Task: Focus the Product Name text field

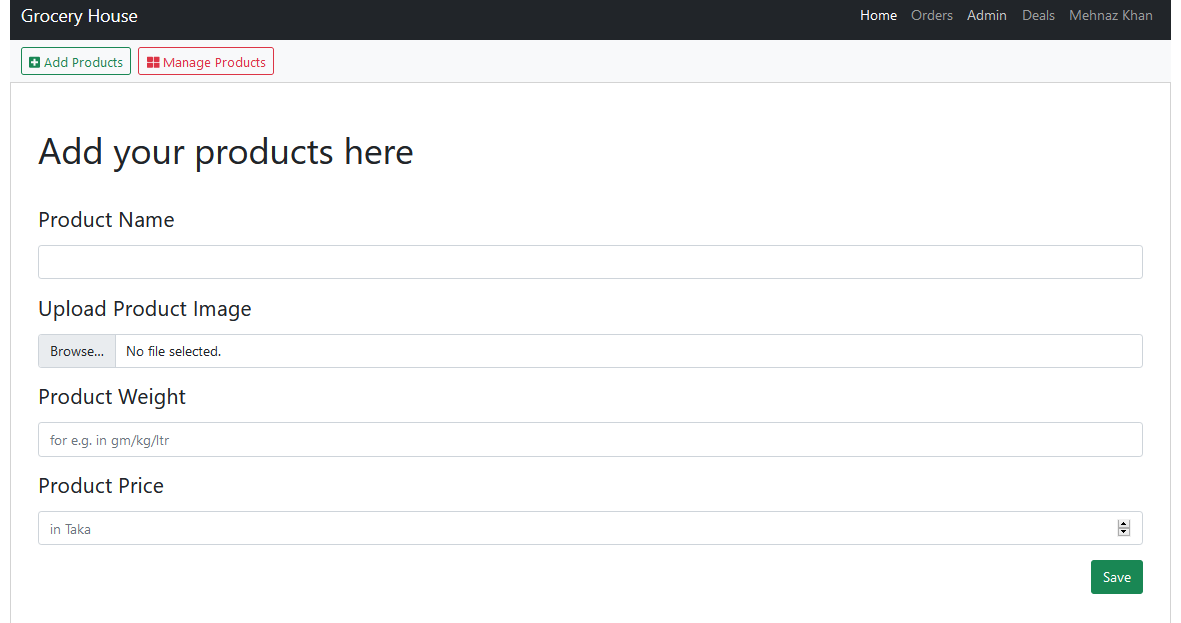Action: [590, 262]
